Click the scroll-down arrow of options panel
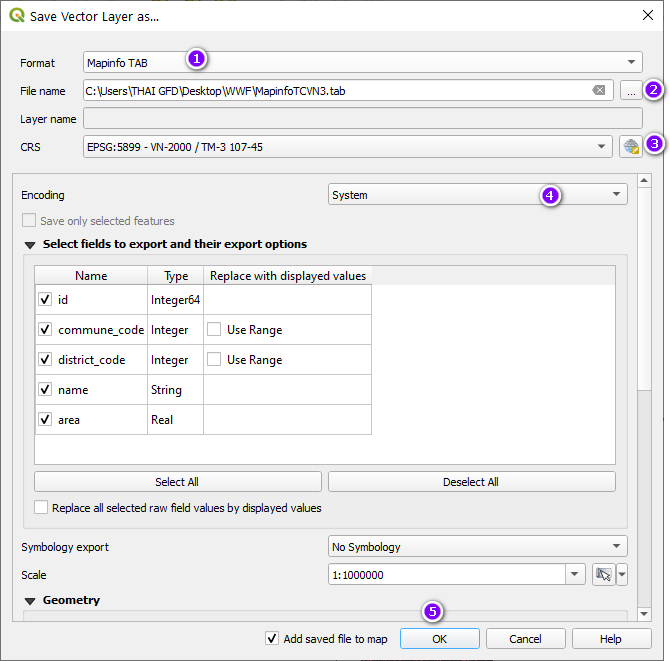Screen dimensions: 670x661 click(644, 614)
